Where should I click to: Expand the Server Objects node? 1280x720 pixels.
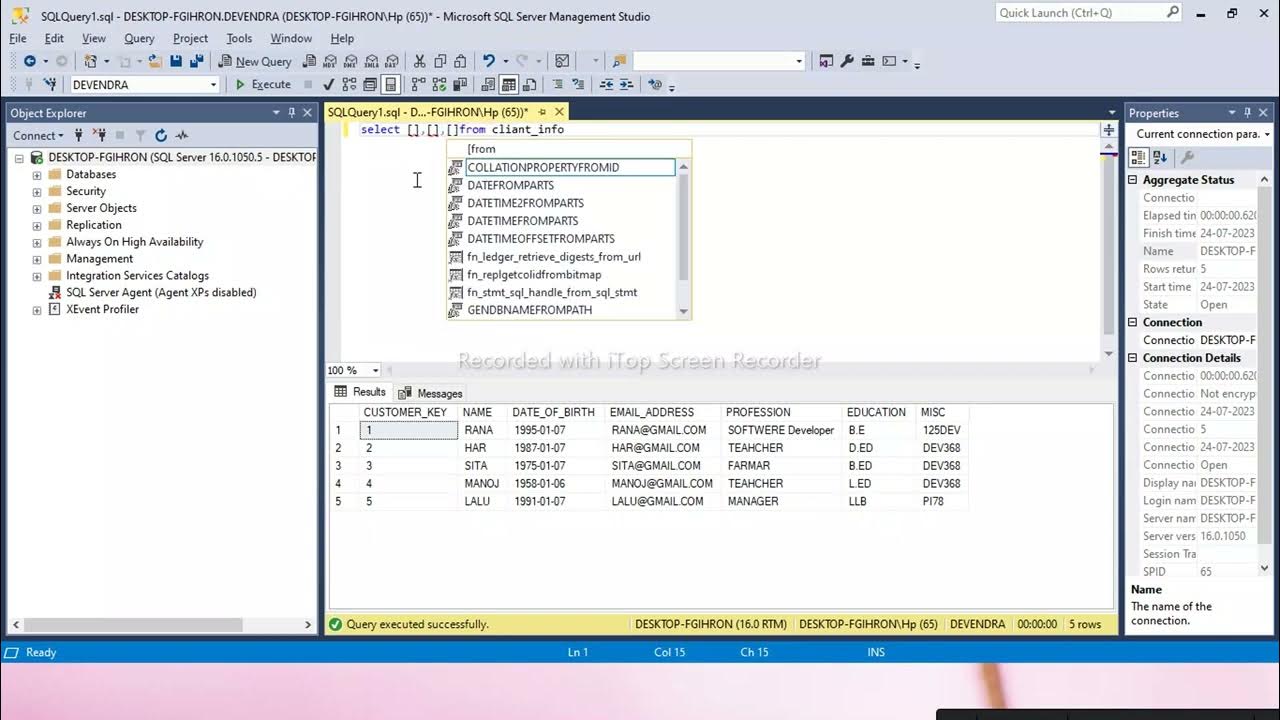tap(37, 208)
